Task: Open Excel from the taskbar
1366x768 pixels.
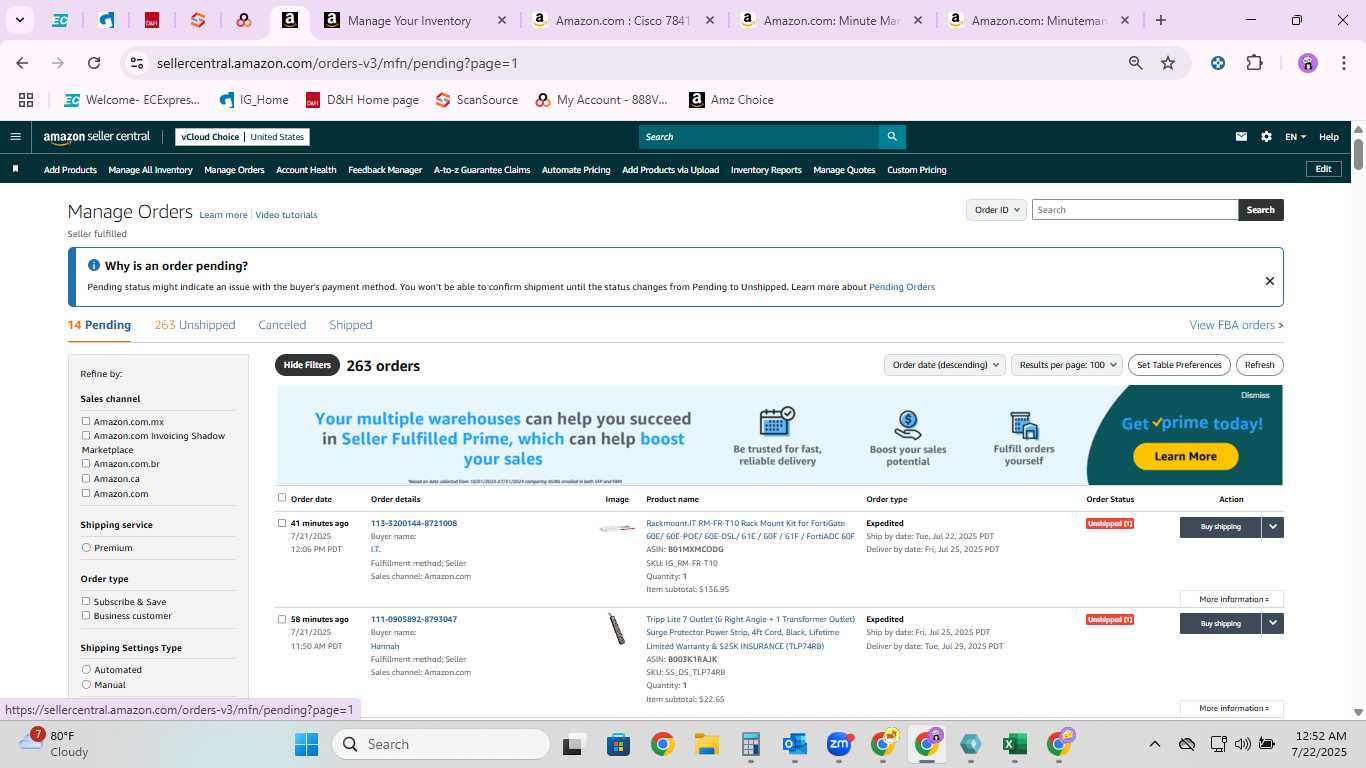Action: point(1014,744)
